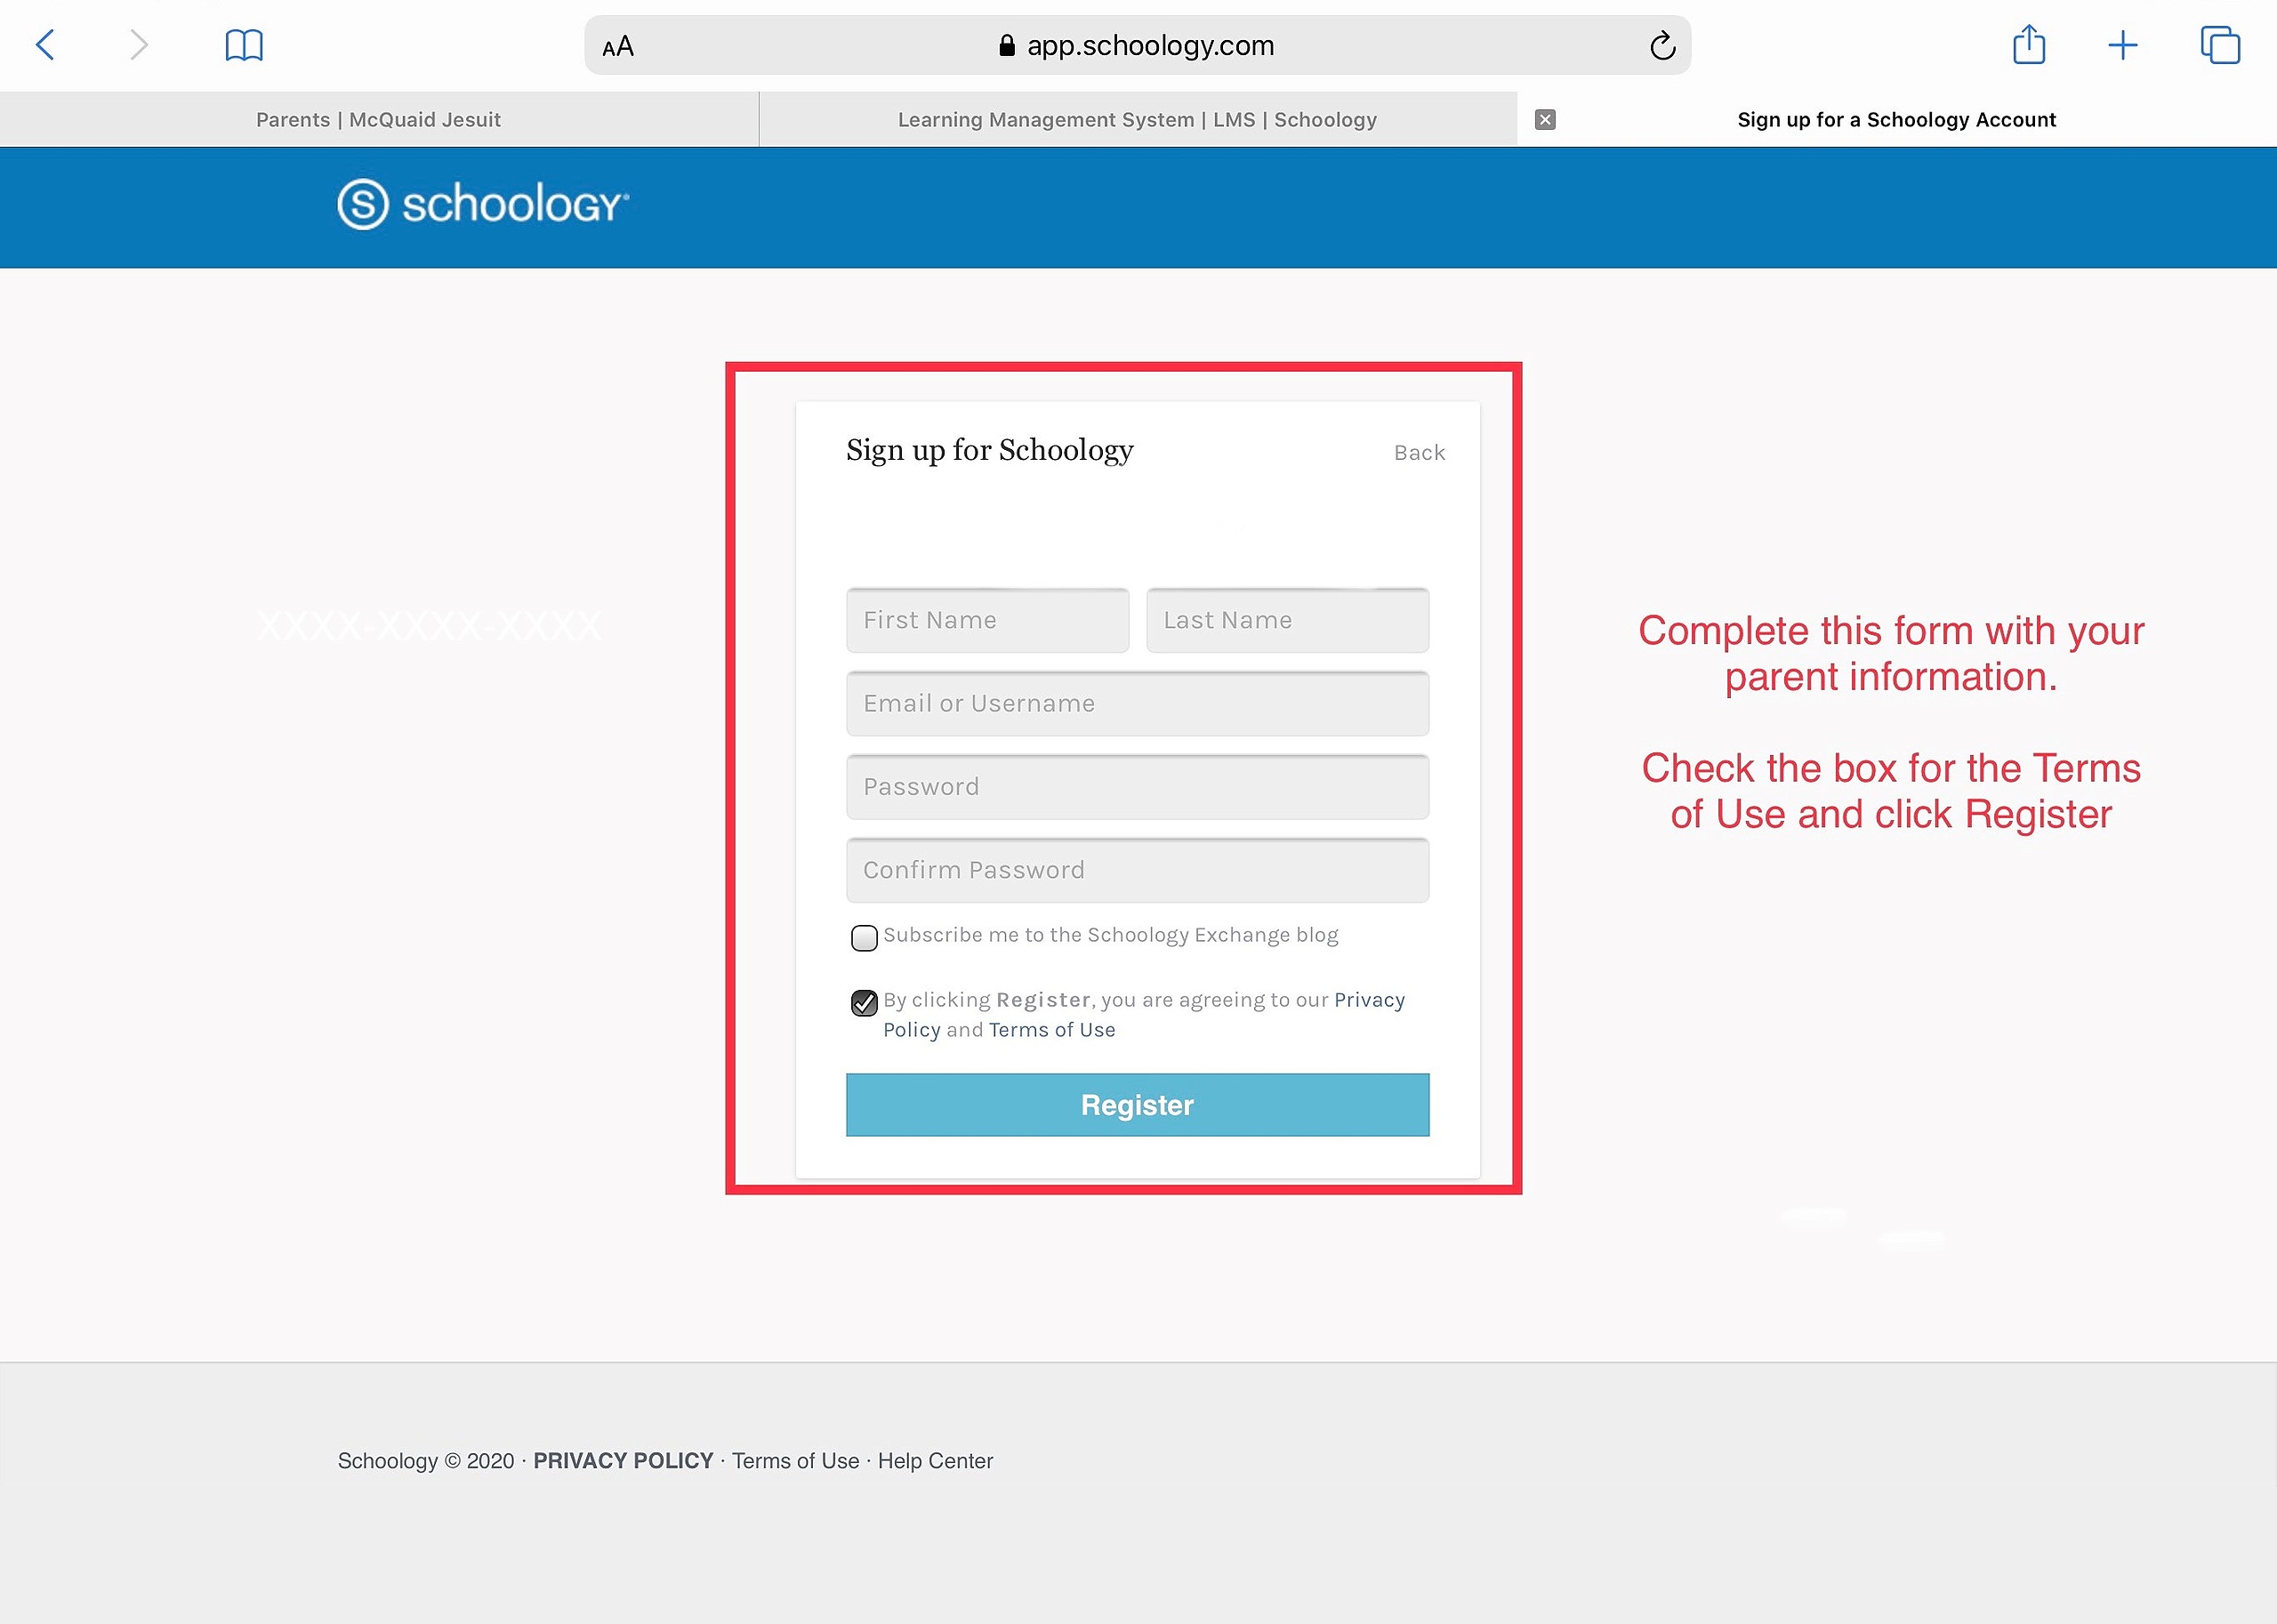
Task: Click the Register button
Action: point(1137,1105)
